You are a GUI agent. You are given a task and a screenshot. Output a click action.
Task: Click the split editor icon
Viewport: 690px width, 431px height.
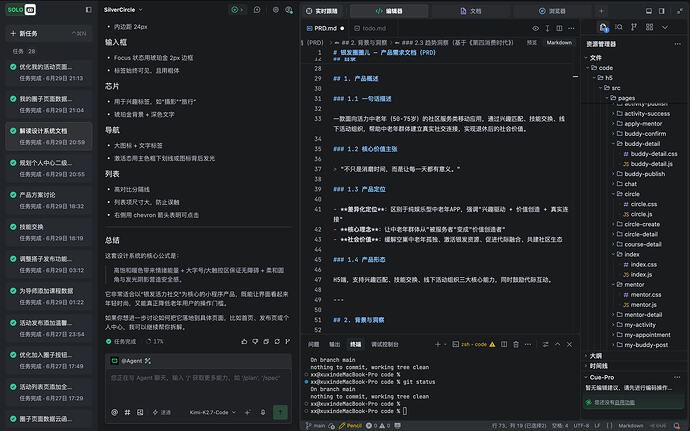point(559,28)
